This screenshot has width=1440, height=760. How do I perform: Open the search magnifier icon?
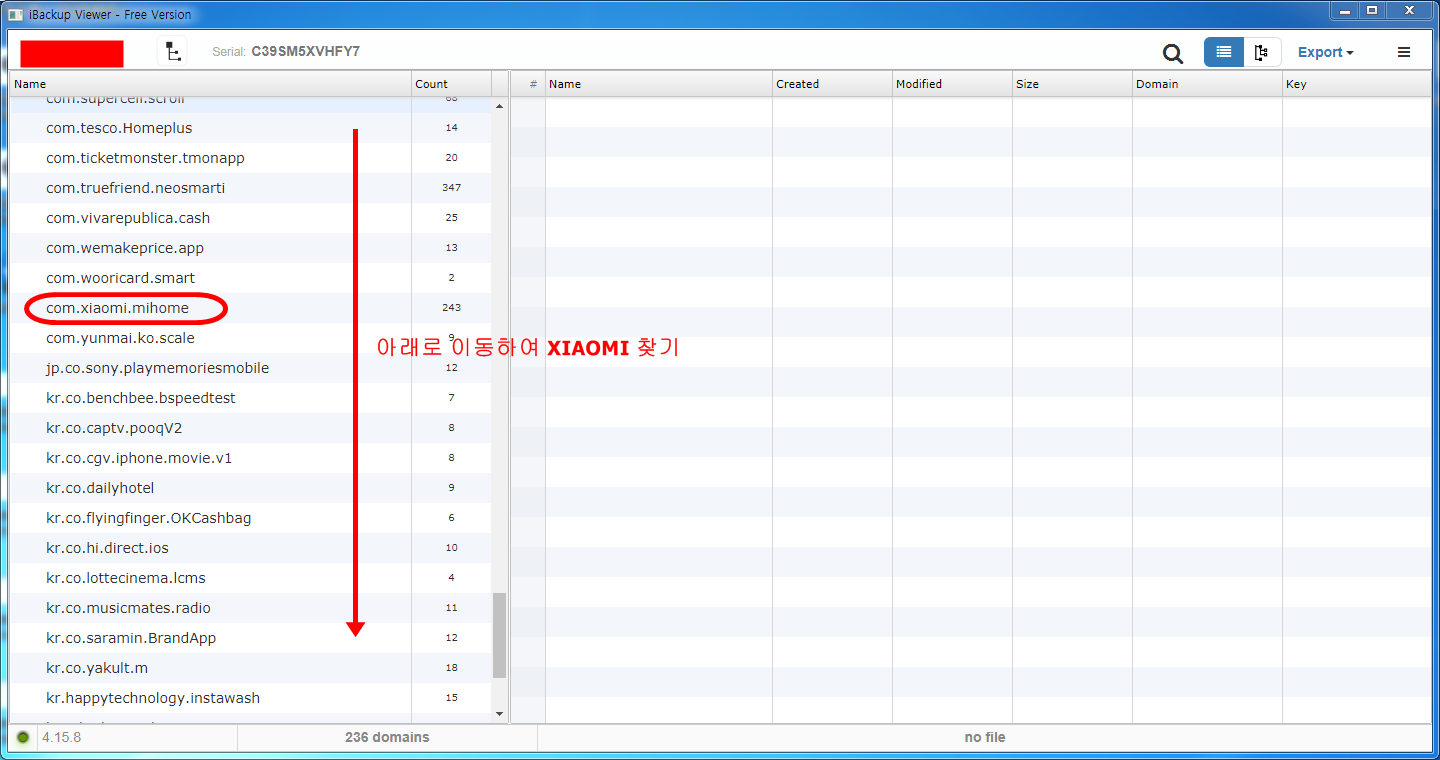click(1172, 53)
